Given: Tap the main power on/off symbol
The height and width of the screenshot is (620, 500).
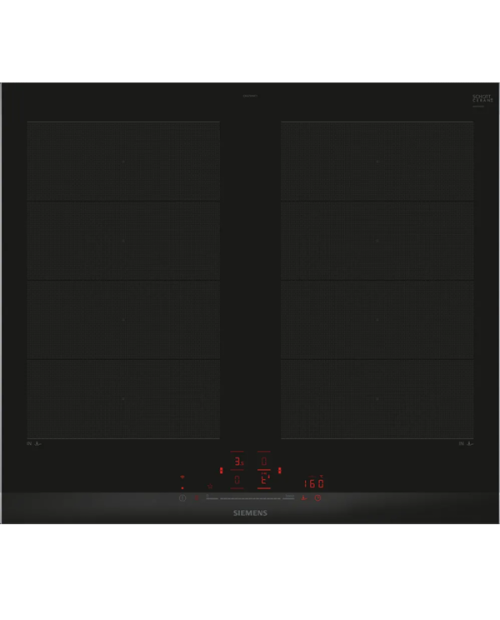Looking at the screenshot, I should pyautogui.click(x=182, y=498).
